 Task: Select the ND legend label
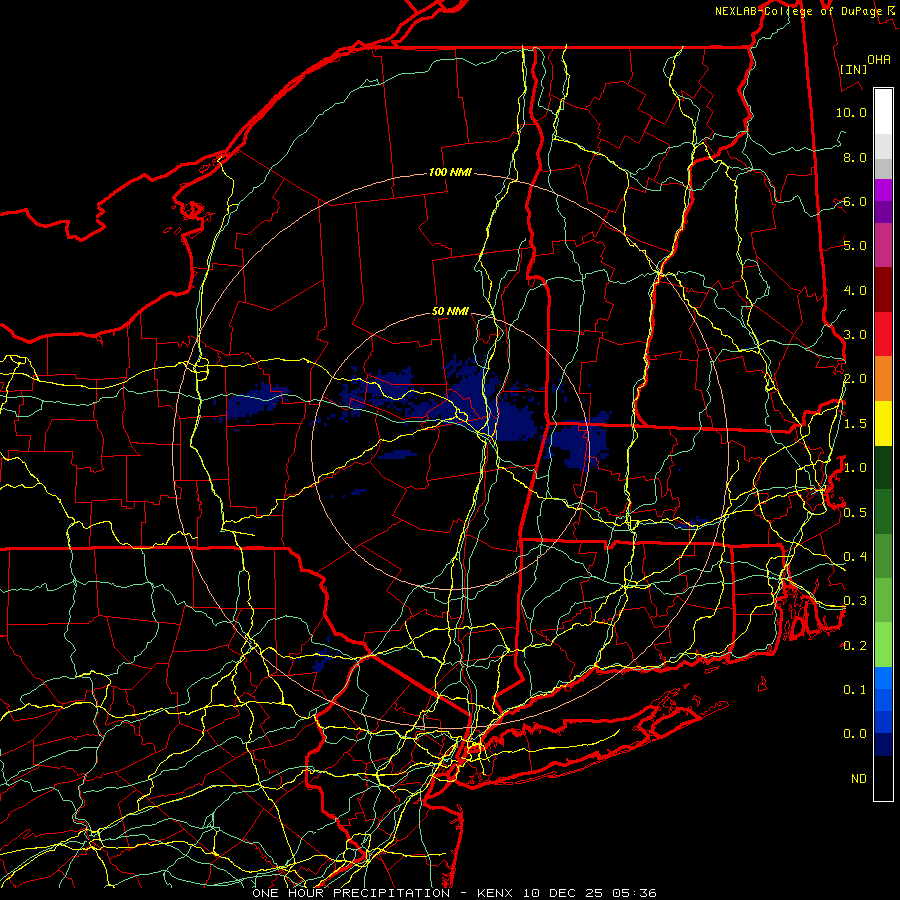[859, 778]
